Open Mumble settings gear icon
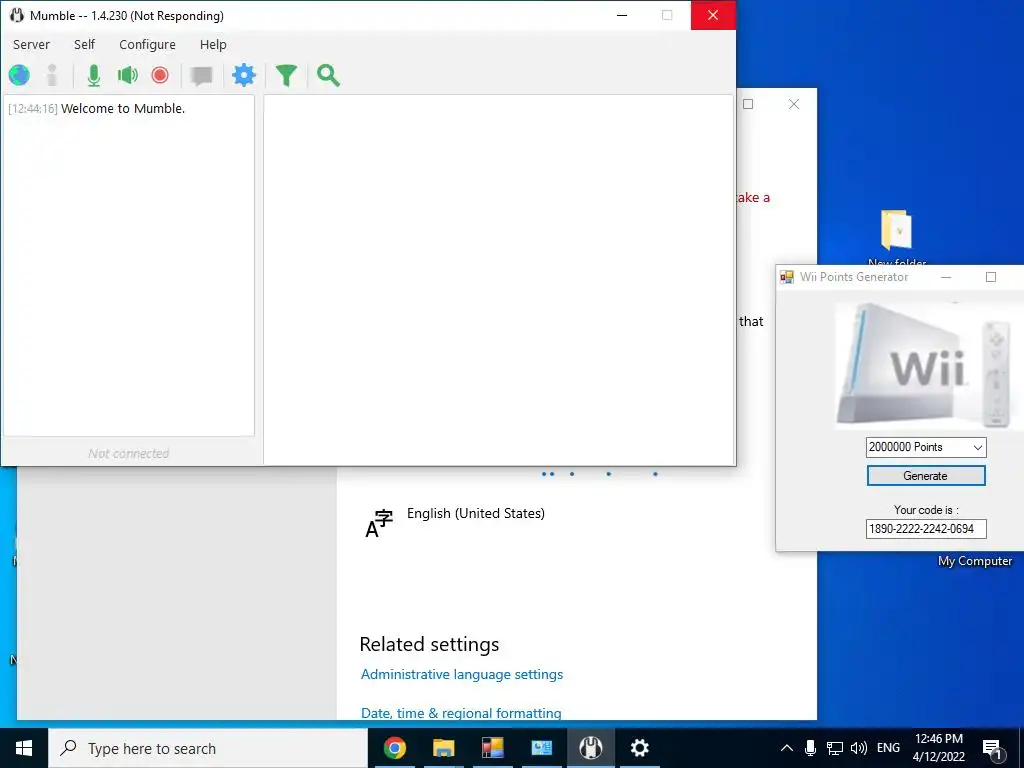The image size is (1024, 768). click(244, 76)
